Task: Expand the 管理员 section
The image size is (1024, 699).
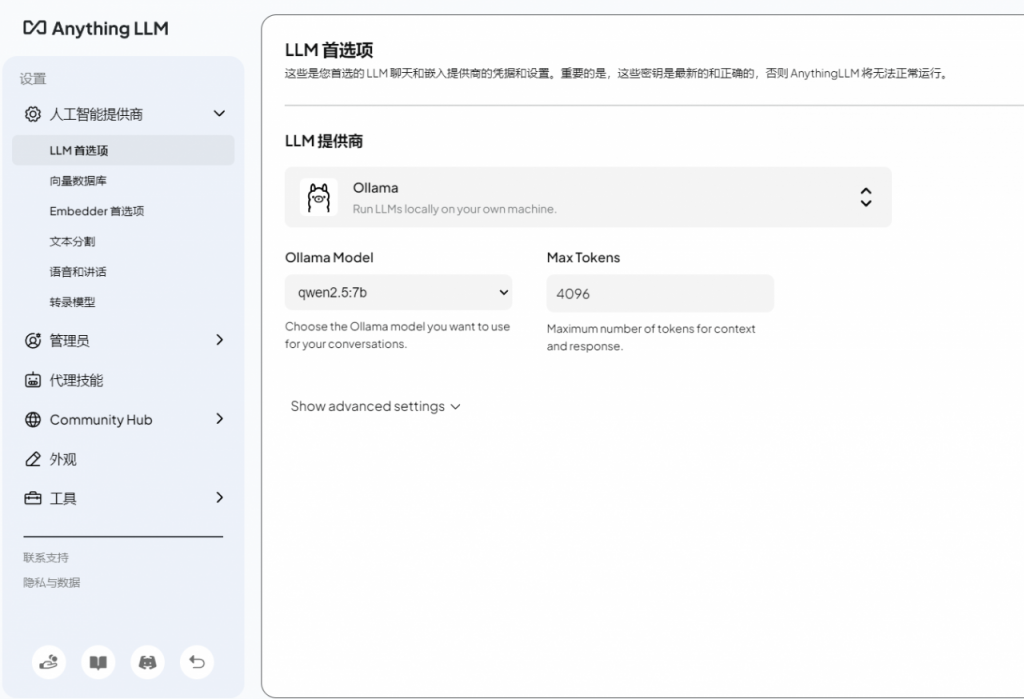Action: tap(219, 340)
